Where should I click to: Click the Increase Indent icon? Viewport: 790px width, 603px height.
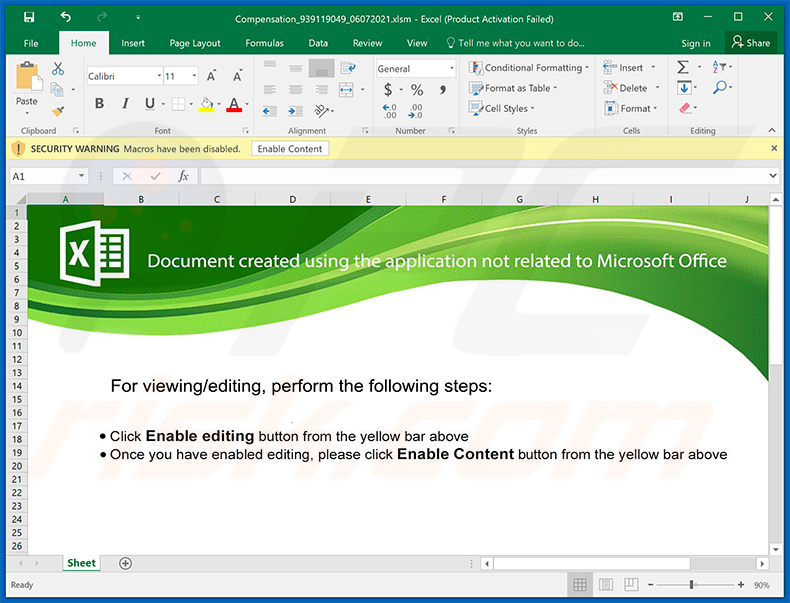295,111
